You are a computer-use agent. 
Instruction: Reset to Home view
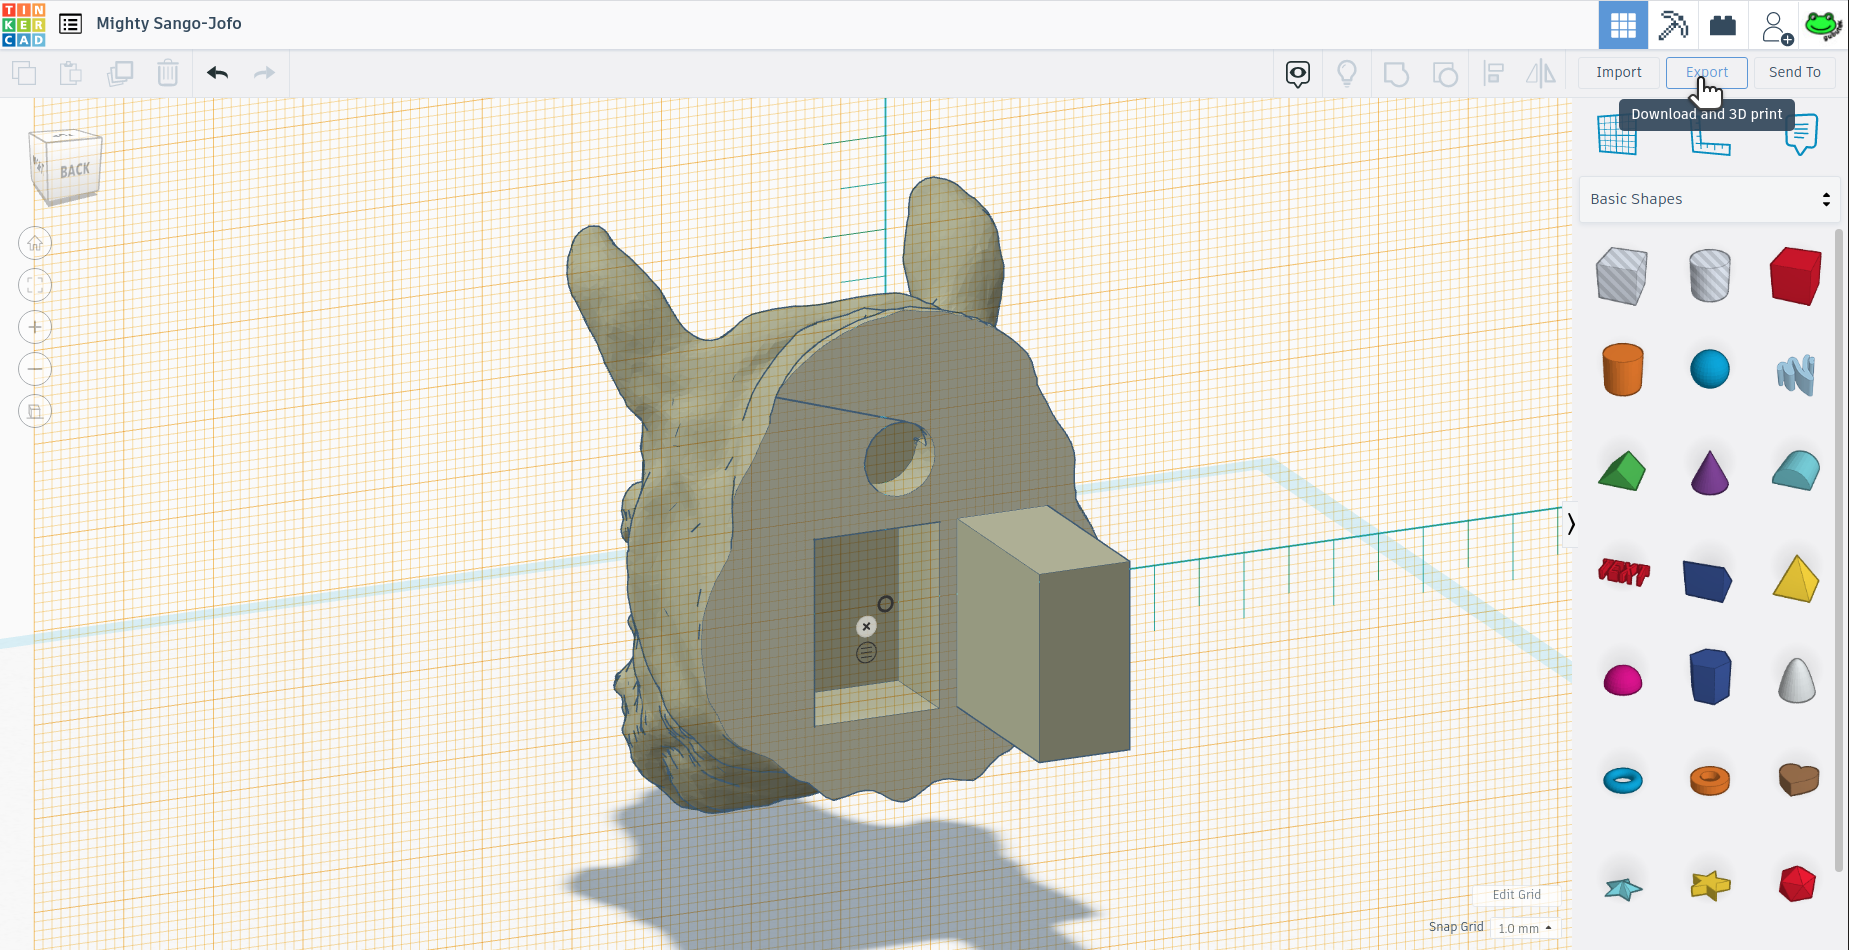tap(35, 243)
